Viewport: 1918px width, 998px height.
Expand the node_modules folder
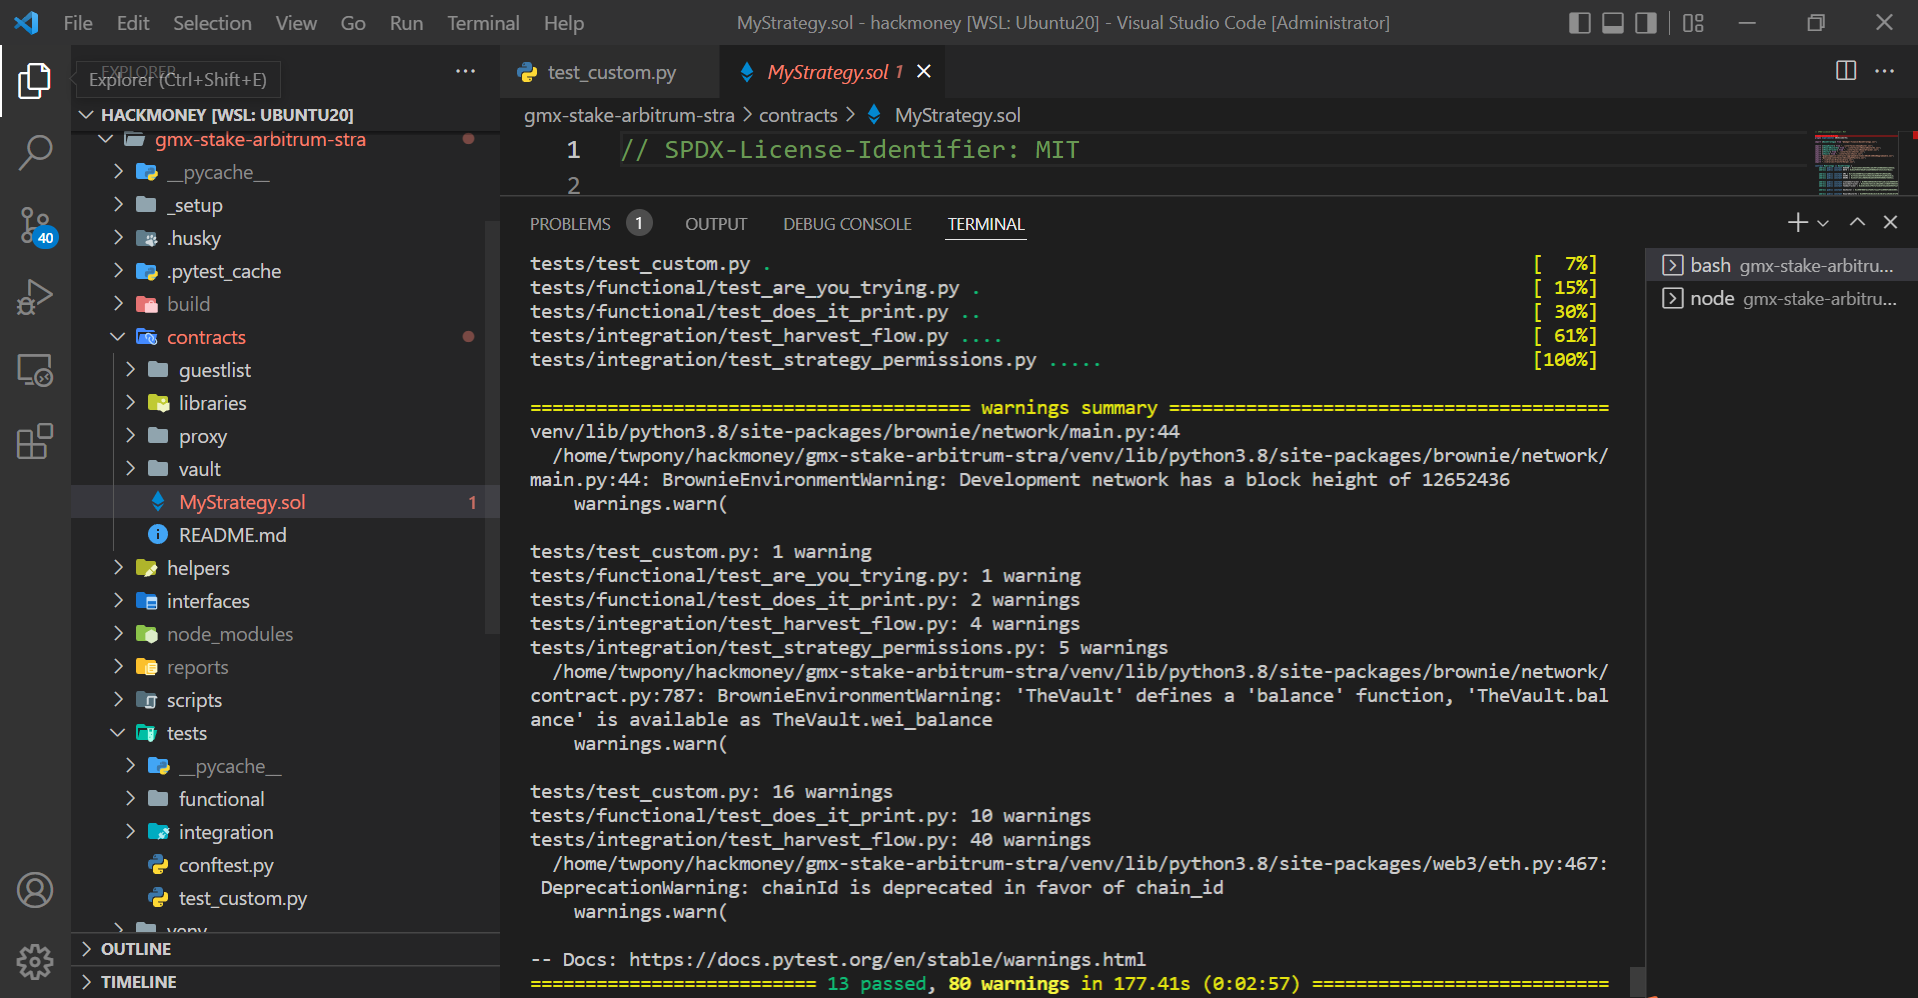coord(286,634)
